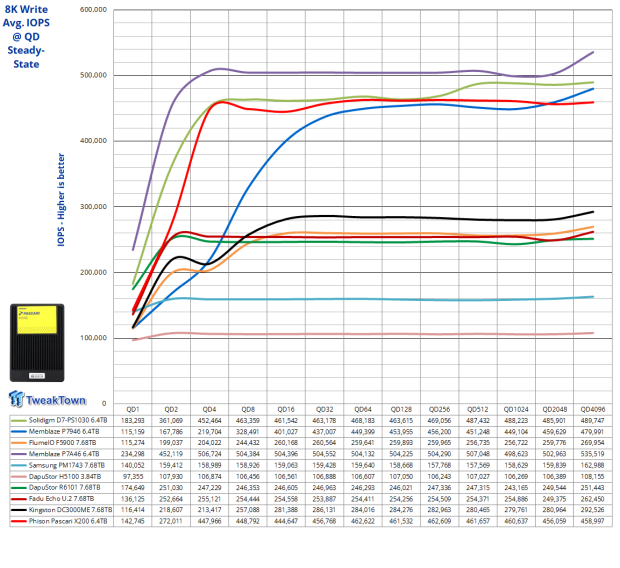Click the orange FlumeIO F5900 legend line marker
Image resolution: width=620 pixels, height=568 pixels.
(19, 443)
